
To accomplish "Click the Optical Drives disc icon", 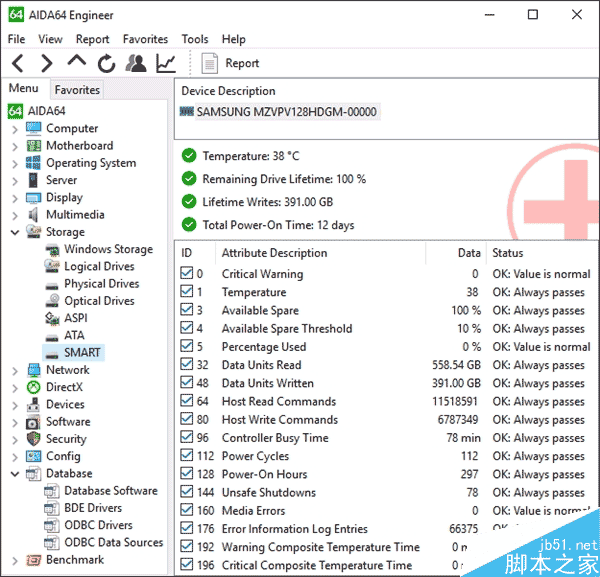I will tap(52, 301).
